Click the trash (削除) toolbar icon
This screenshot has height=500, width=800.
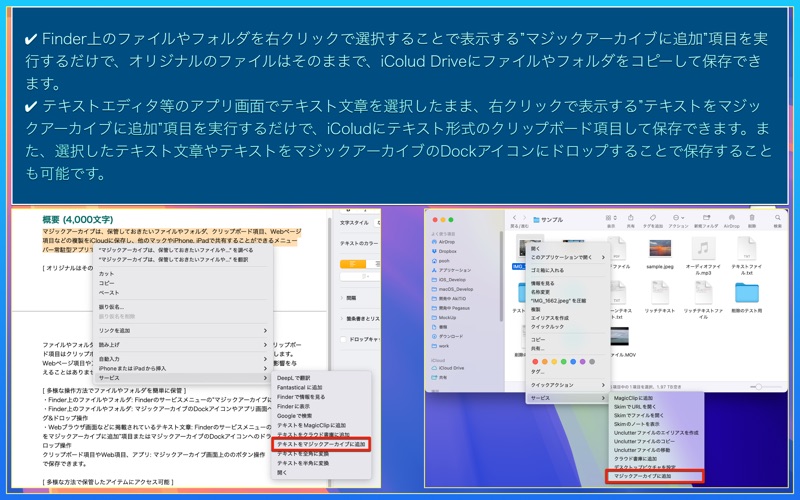point(752,218)
